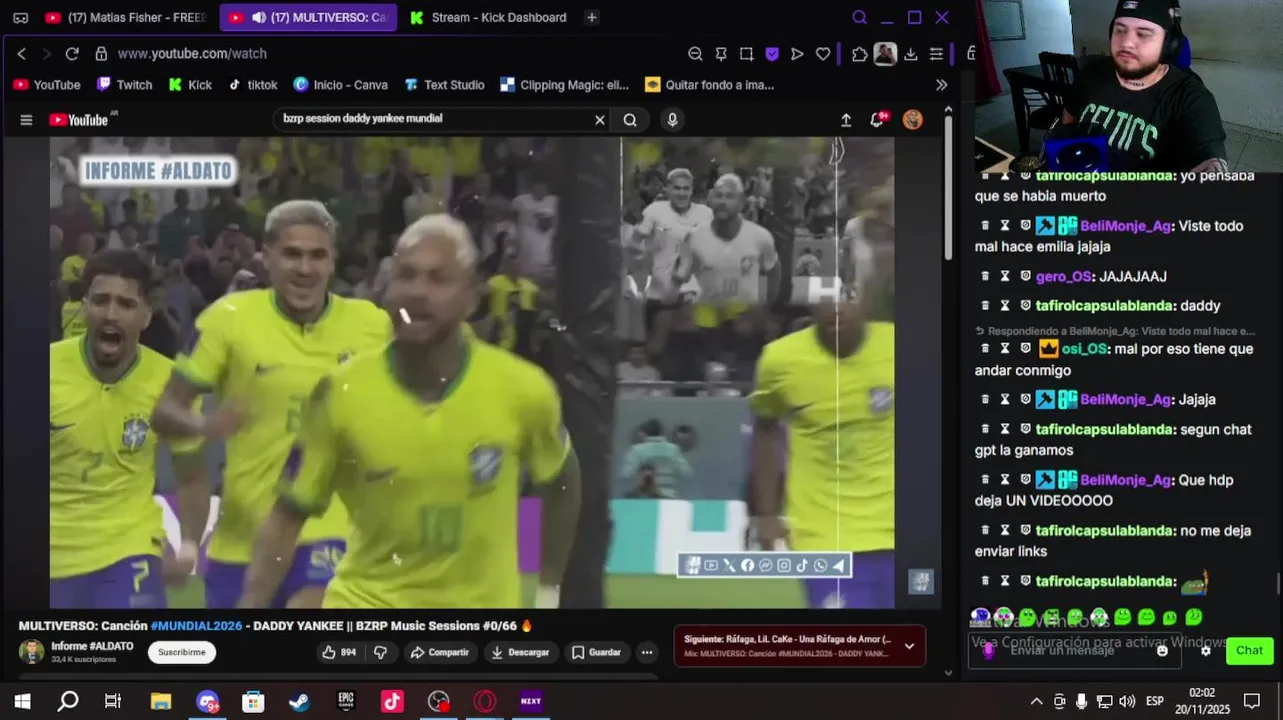Show hidden system tray icons chevron
The image size is (1283, 720).
1036,701
